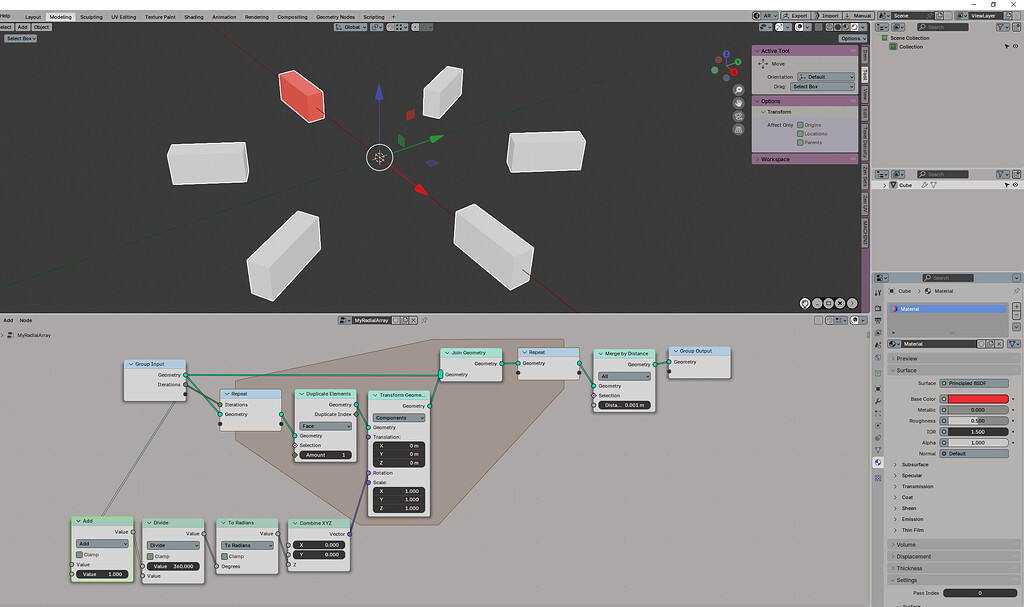The width and height of the screenshot is (1024, 607).
Task: Enable Clamp on the To Radians node
Action: tap(225, 556)
